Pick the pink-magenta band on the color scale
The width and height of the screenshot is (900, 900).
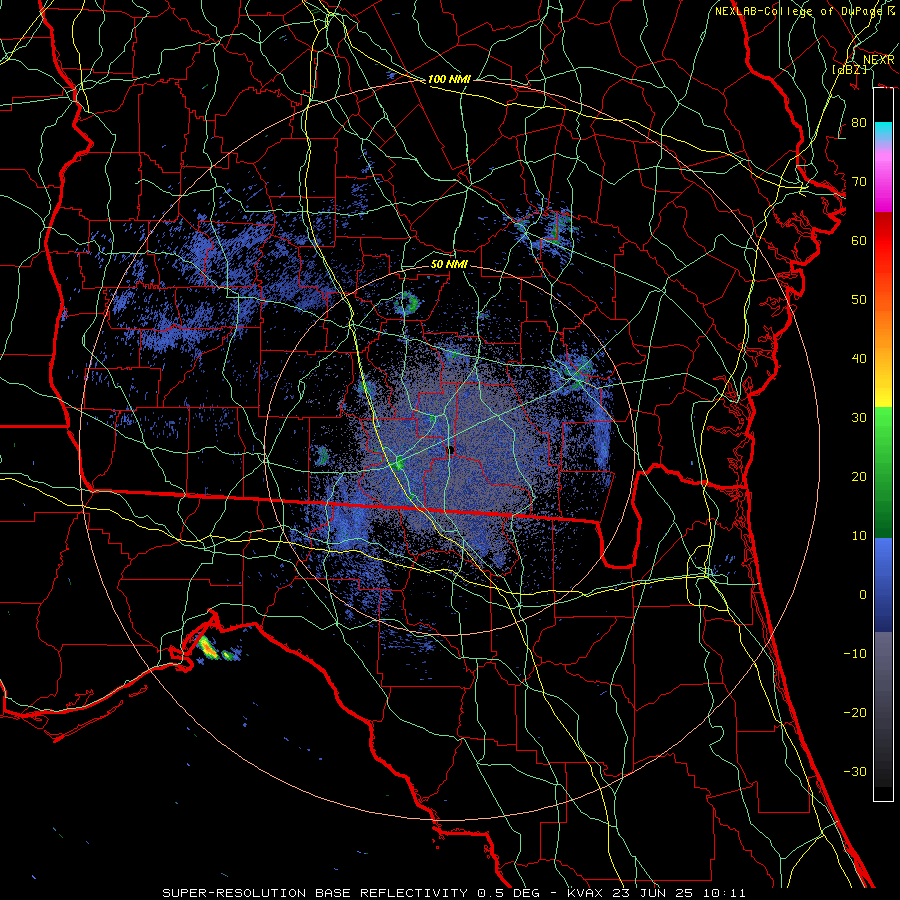tap(883, 181)
